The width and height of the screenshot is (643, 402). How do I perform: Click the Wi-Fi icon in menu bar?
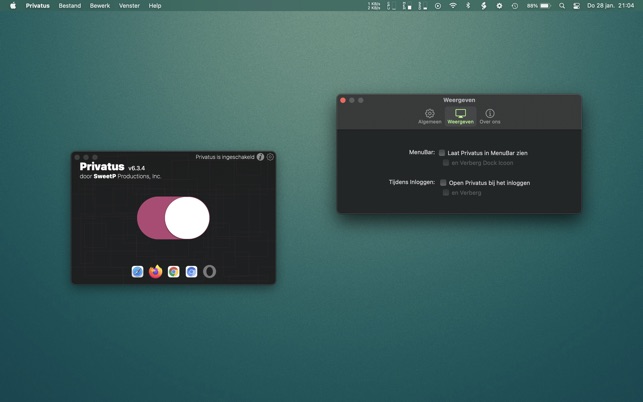tap(453, 6)
